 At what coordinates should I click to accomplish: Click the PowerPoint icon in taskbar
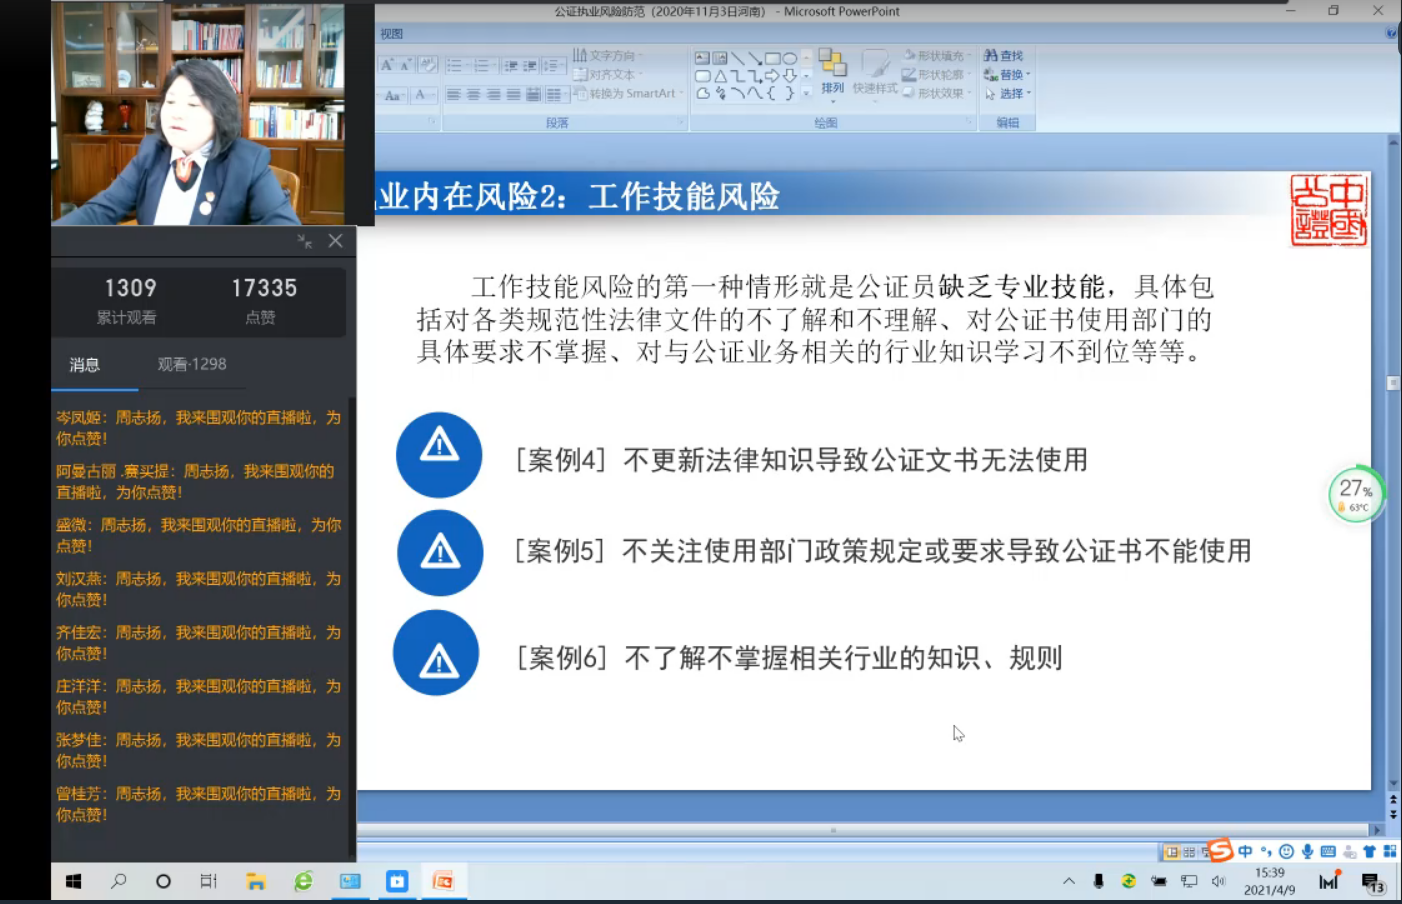point(443,881)
